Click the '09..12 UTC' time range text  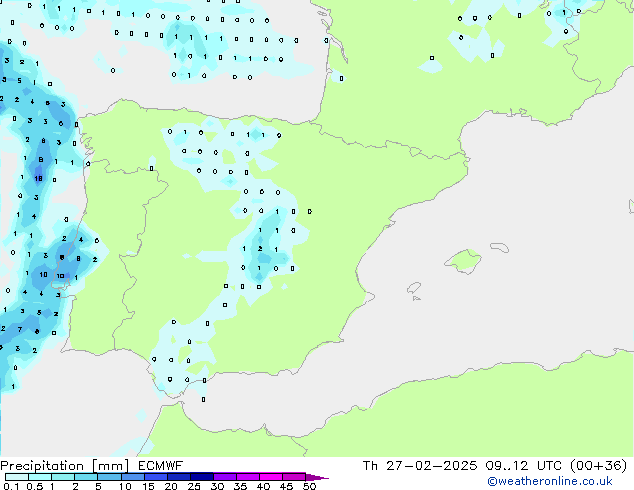coord(524,466)
